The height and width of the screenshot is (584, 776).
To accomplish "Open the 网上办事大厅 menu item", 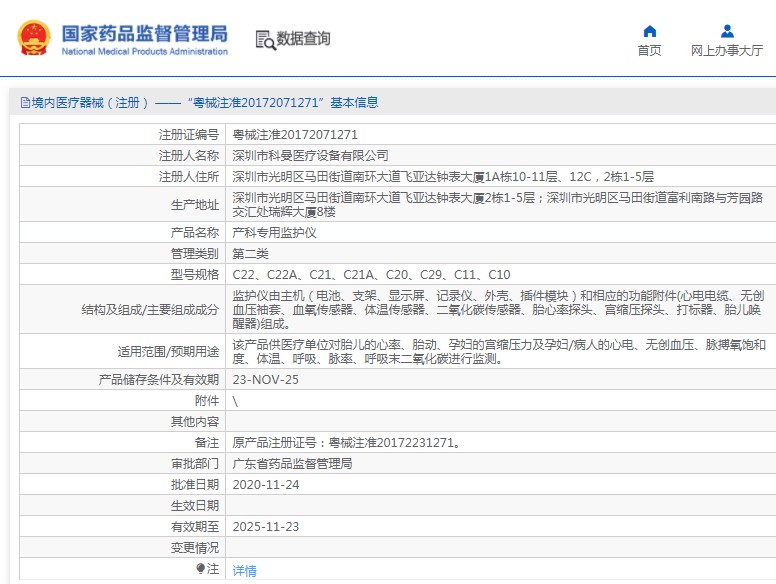I will [x=727, y=51].
